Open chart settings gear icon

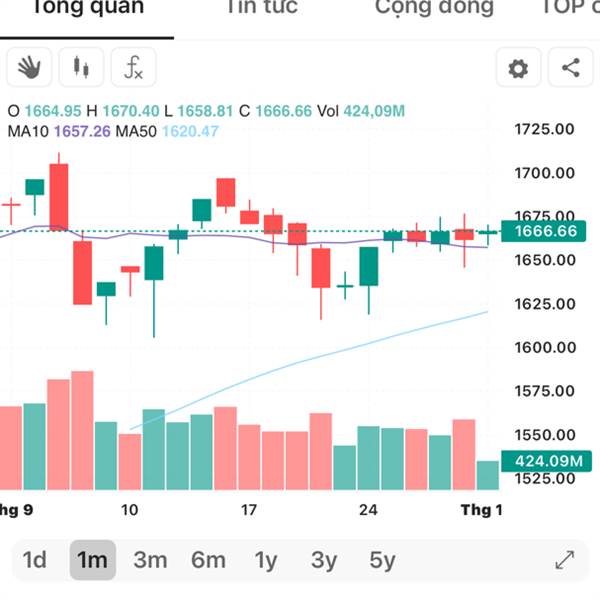[518, 68]
